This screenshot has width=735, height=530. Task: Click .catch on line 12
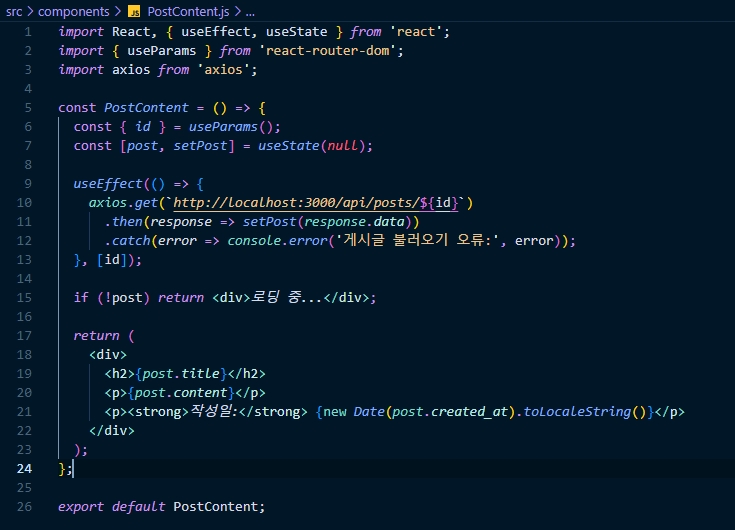click(x=127, y=241)
